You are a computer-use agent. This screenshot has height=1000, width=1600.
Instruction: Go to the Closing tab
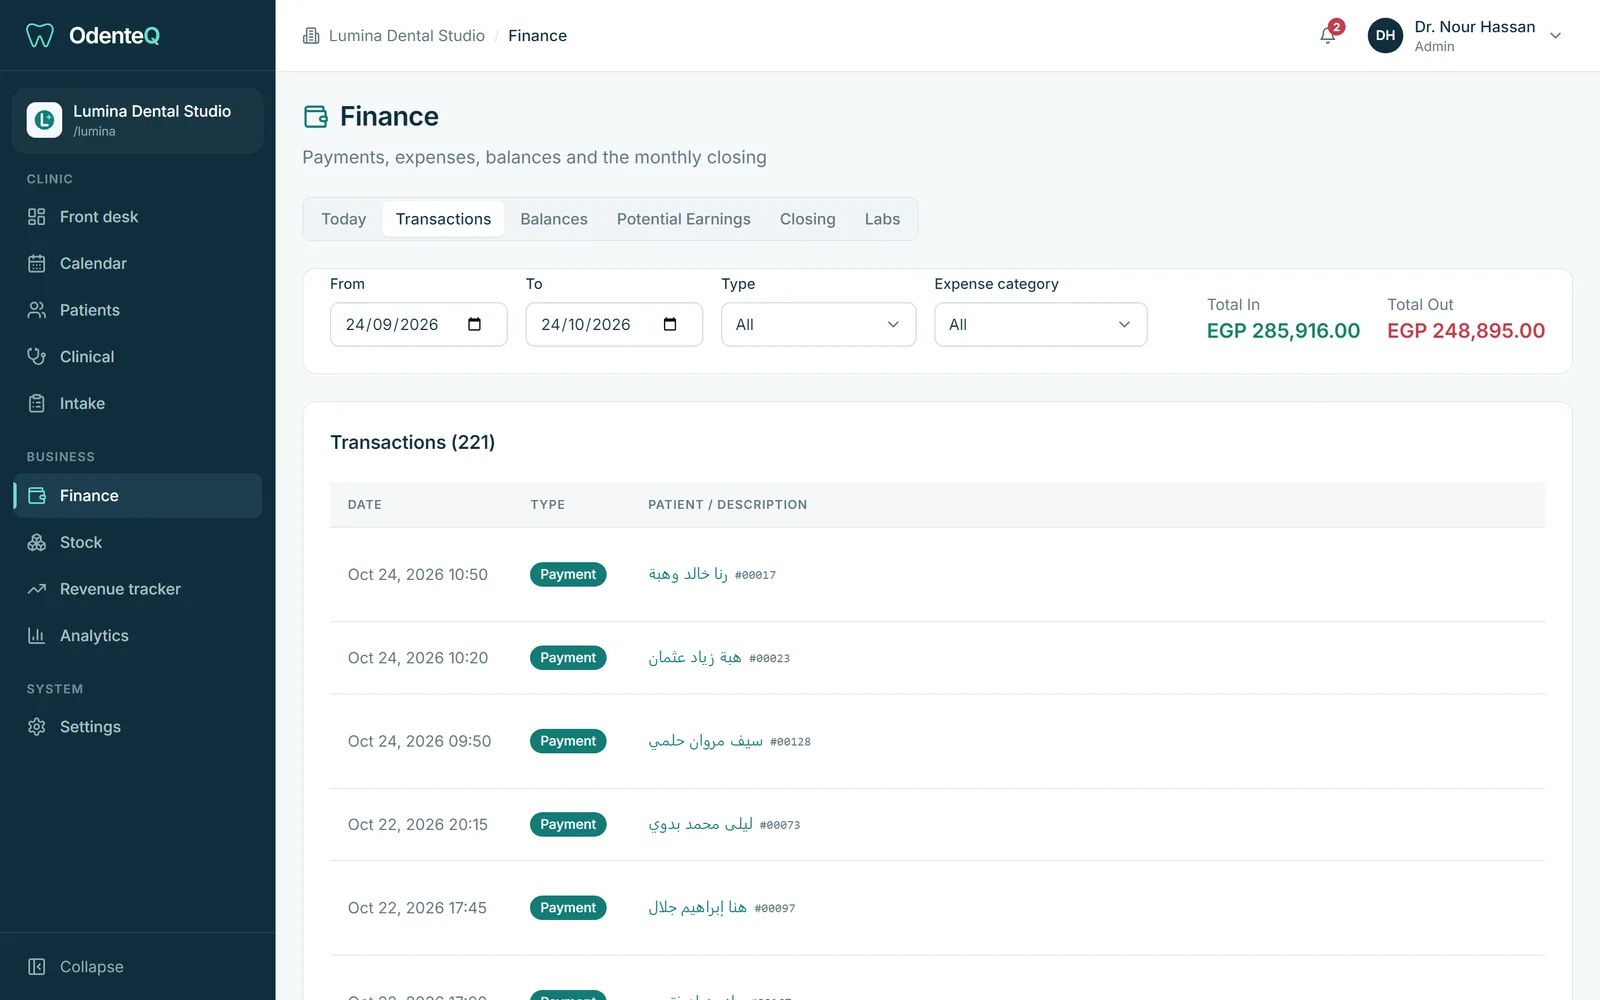[807, 219]
